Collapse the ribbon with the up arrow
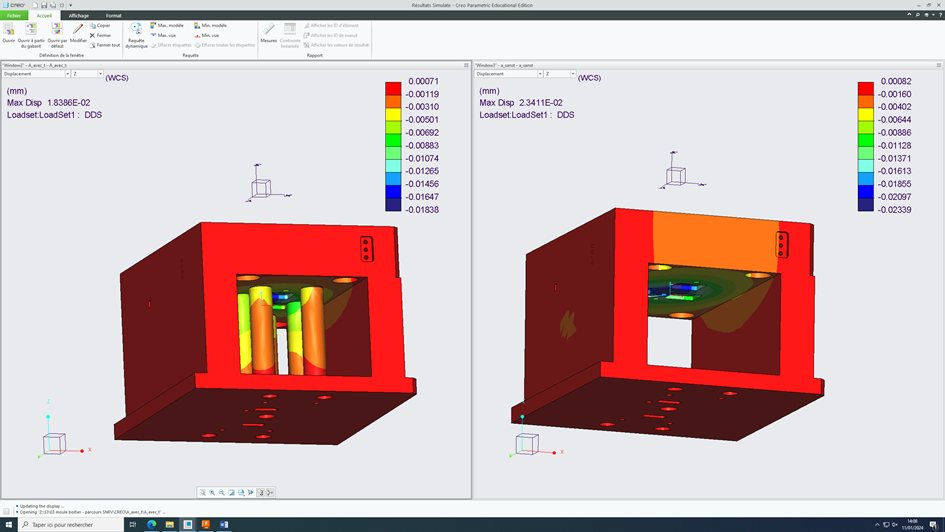Image resolution: width=945 pixels, height=532 pixels. coord(909,14)
